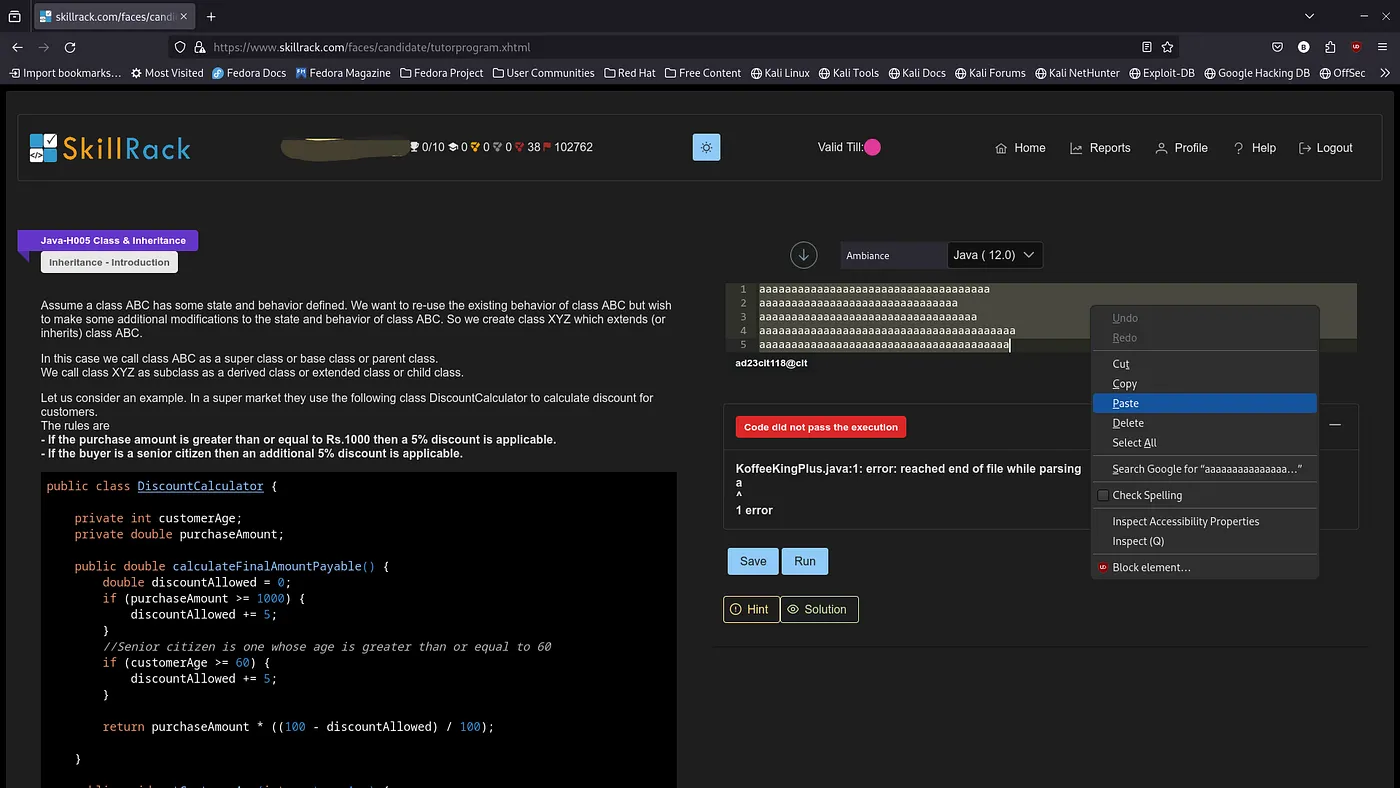Screen dimensions: 1400x788
Task: Toggle light theme with the sun button
Action: pos(706,147)
